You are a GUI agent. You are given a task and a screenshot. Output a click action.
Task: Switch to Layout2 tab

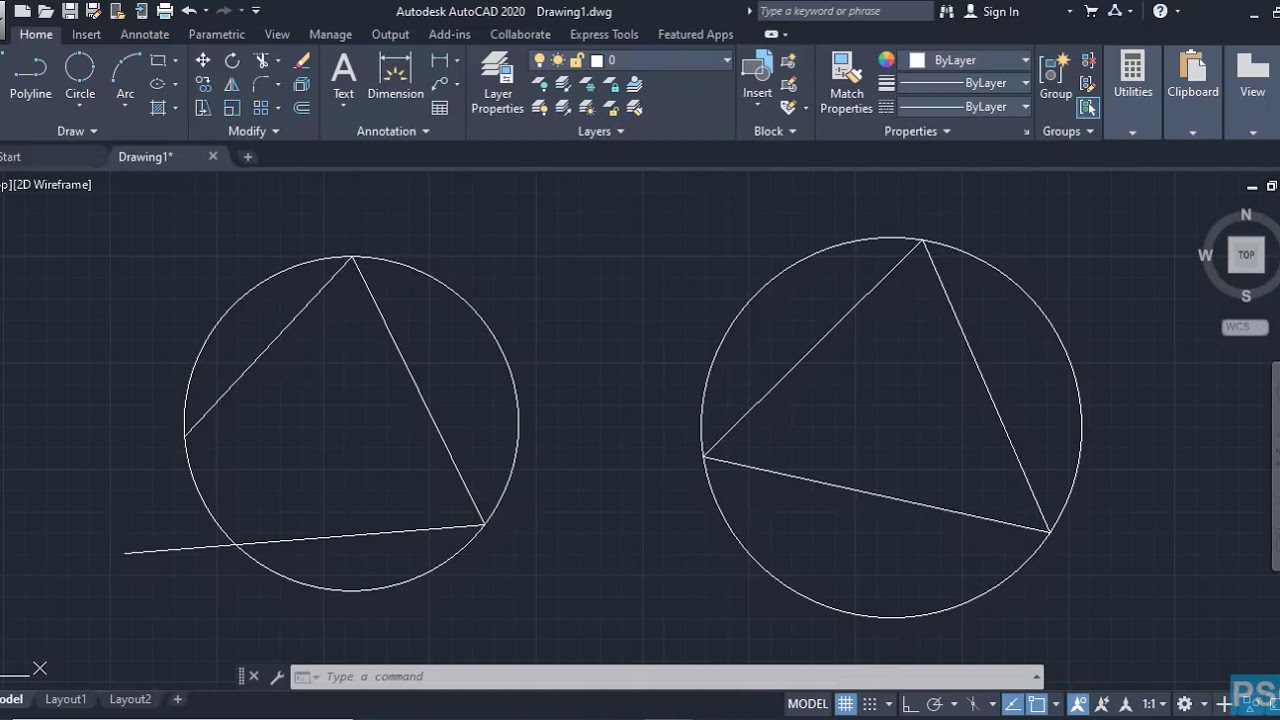point(130,699)
